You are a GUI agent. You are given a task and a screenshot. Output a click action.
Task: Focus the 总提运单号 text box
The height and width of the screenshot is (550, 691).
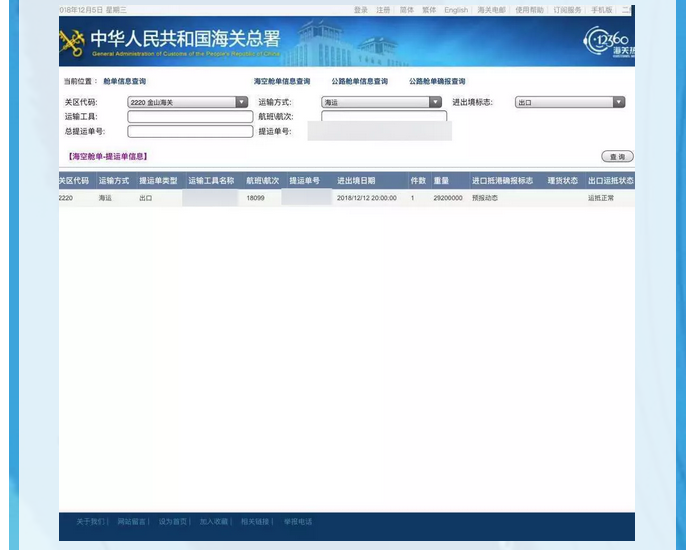(190, 131)
